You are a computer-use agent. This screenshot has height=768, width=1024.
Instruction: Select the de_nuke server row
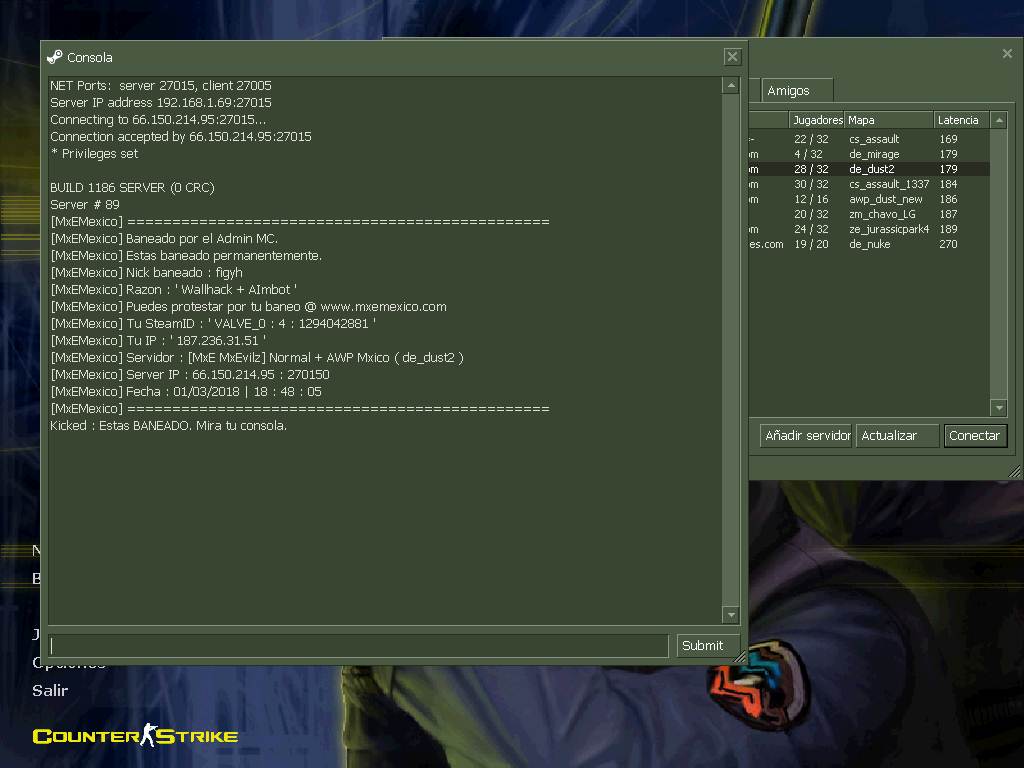pyautogui.click(x=869, y=244)
